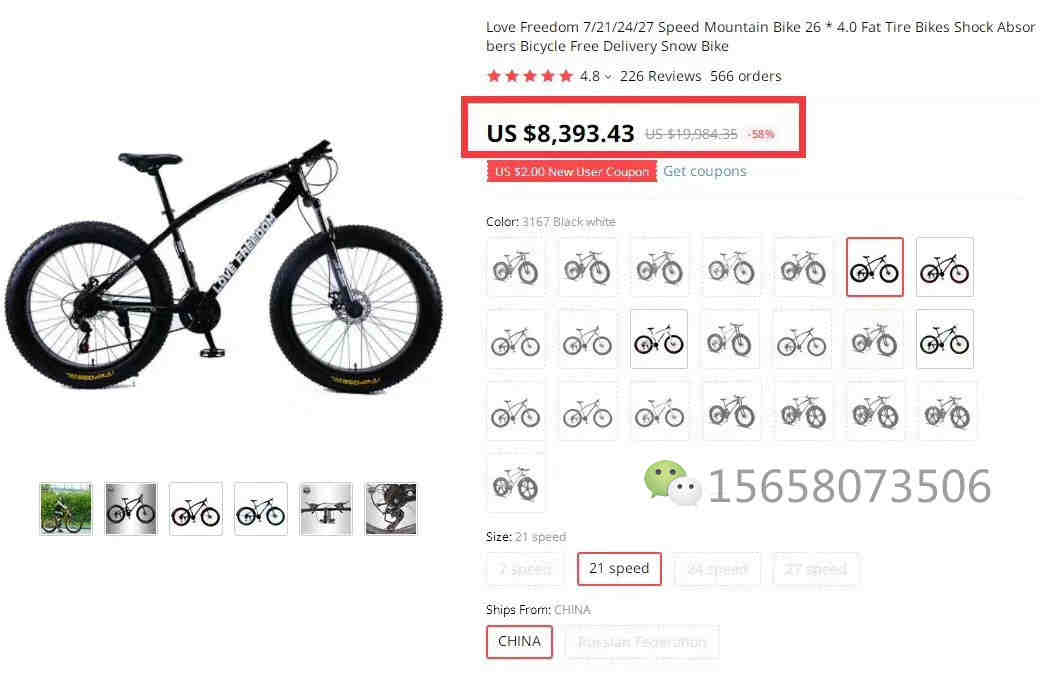
Task: Open the Get coupons link
Action: coord(704,171)
